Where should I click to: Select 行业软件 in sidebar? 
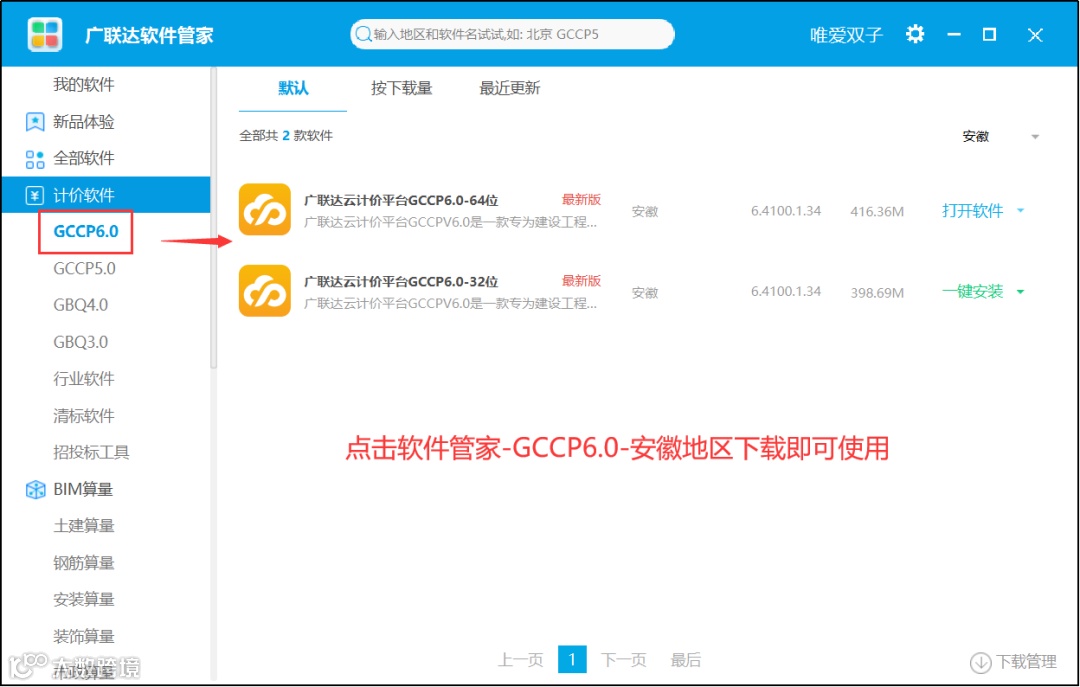click(84, 379)
